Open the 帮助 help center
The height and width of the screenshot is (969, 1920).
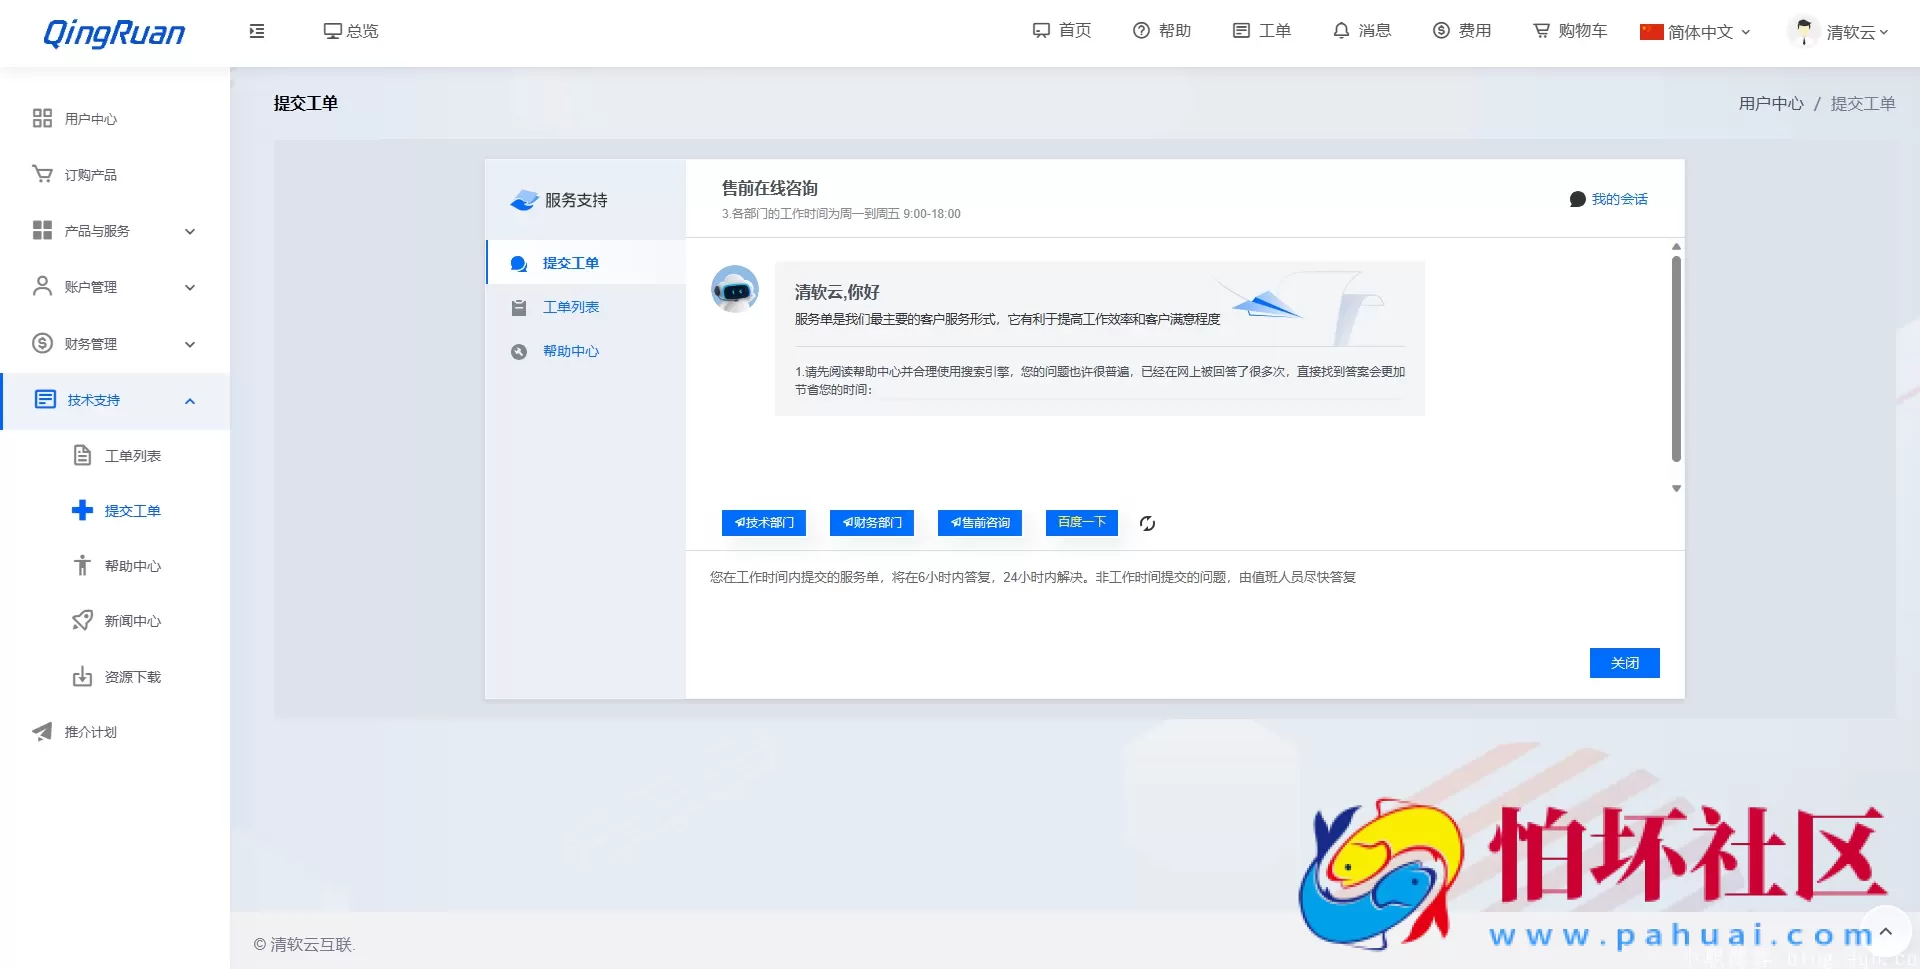tap(1162, 31)
